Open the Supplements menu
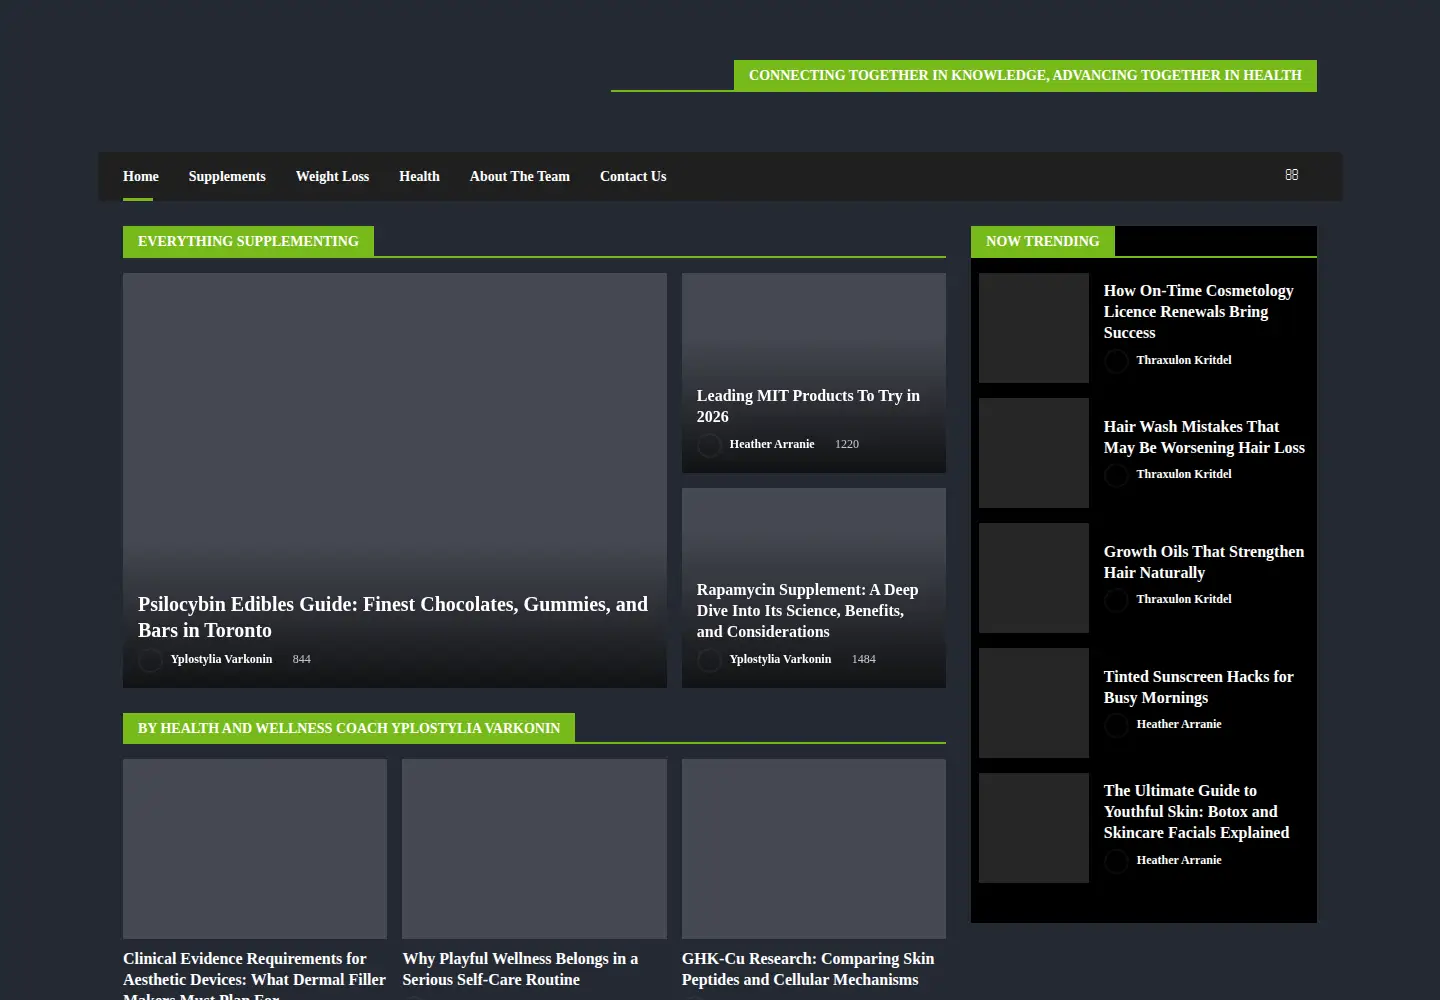1440x1000 pixels. 227,176
